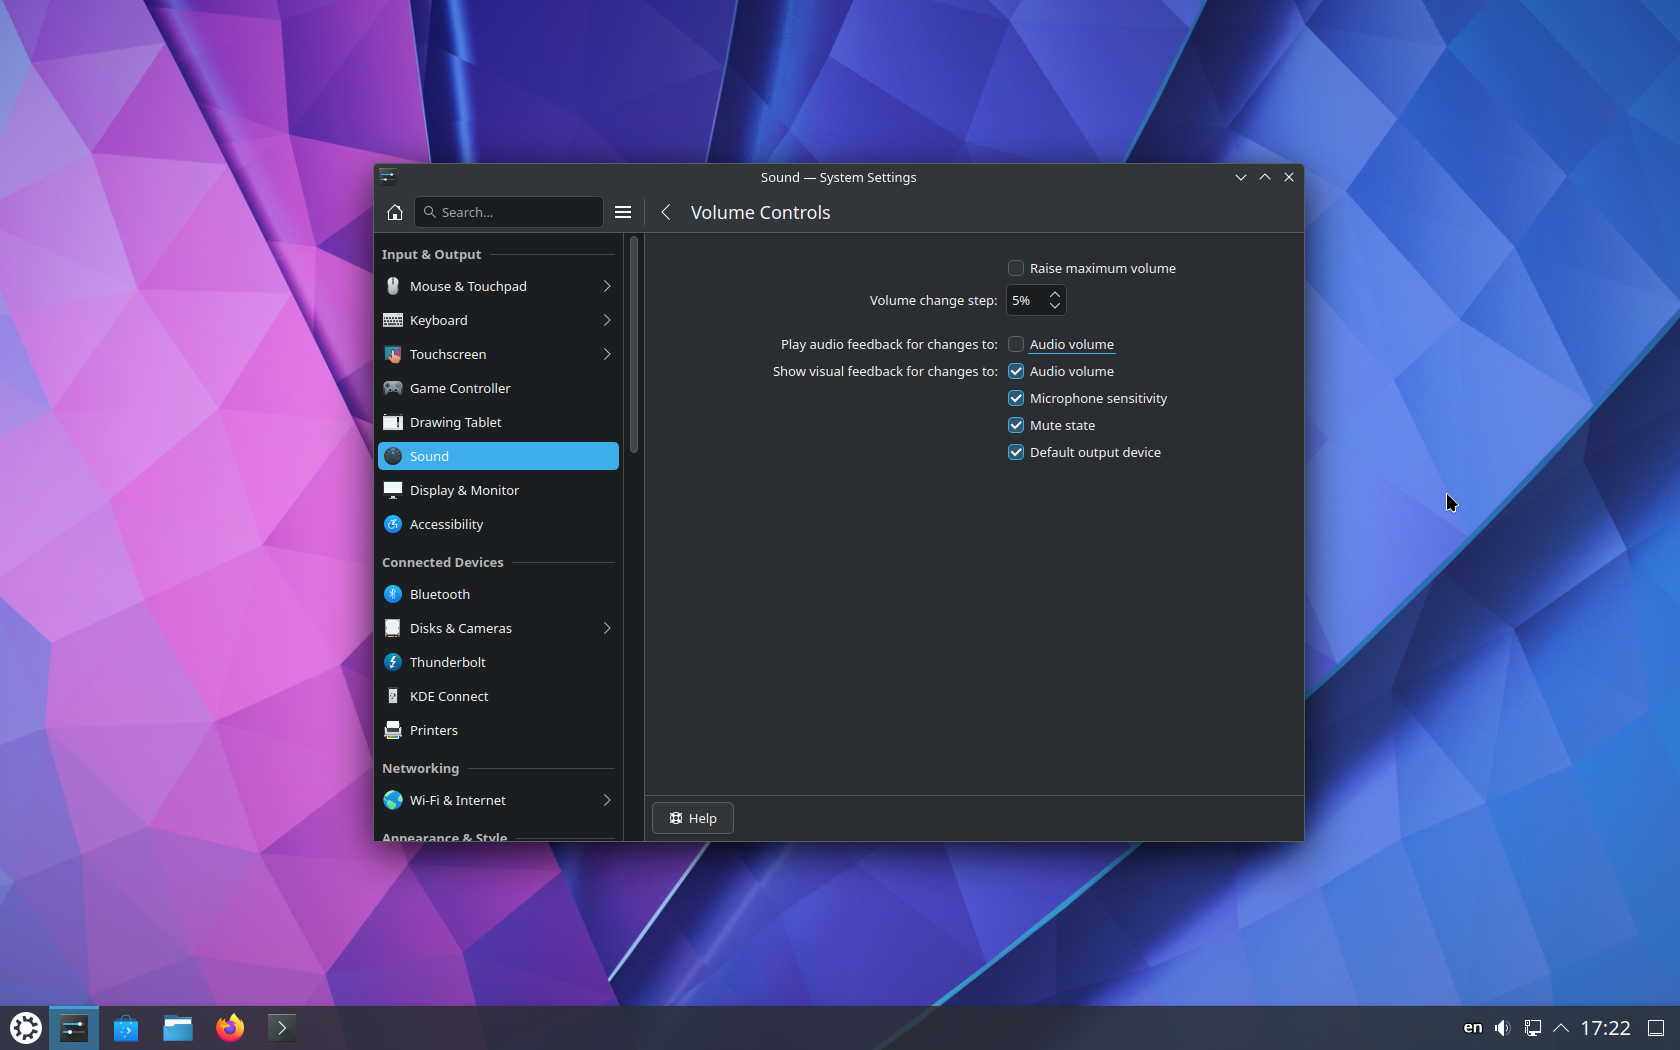
Task: Expand Touchscreen submenu chevron
Action: click(607, 354)
